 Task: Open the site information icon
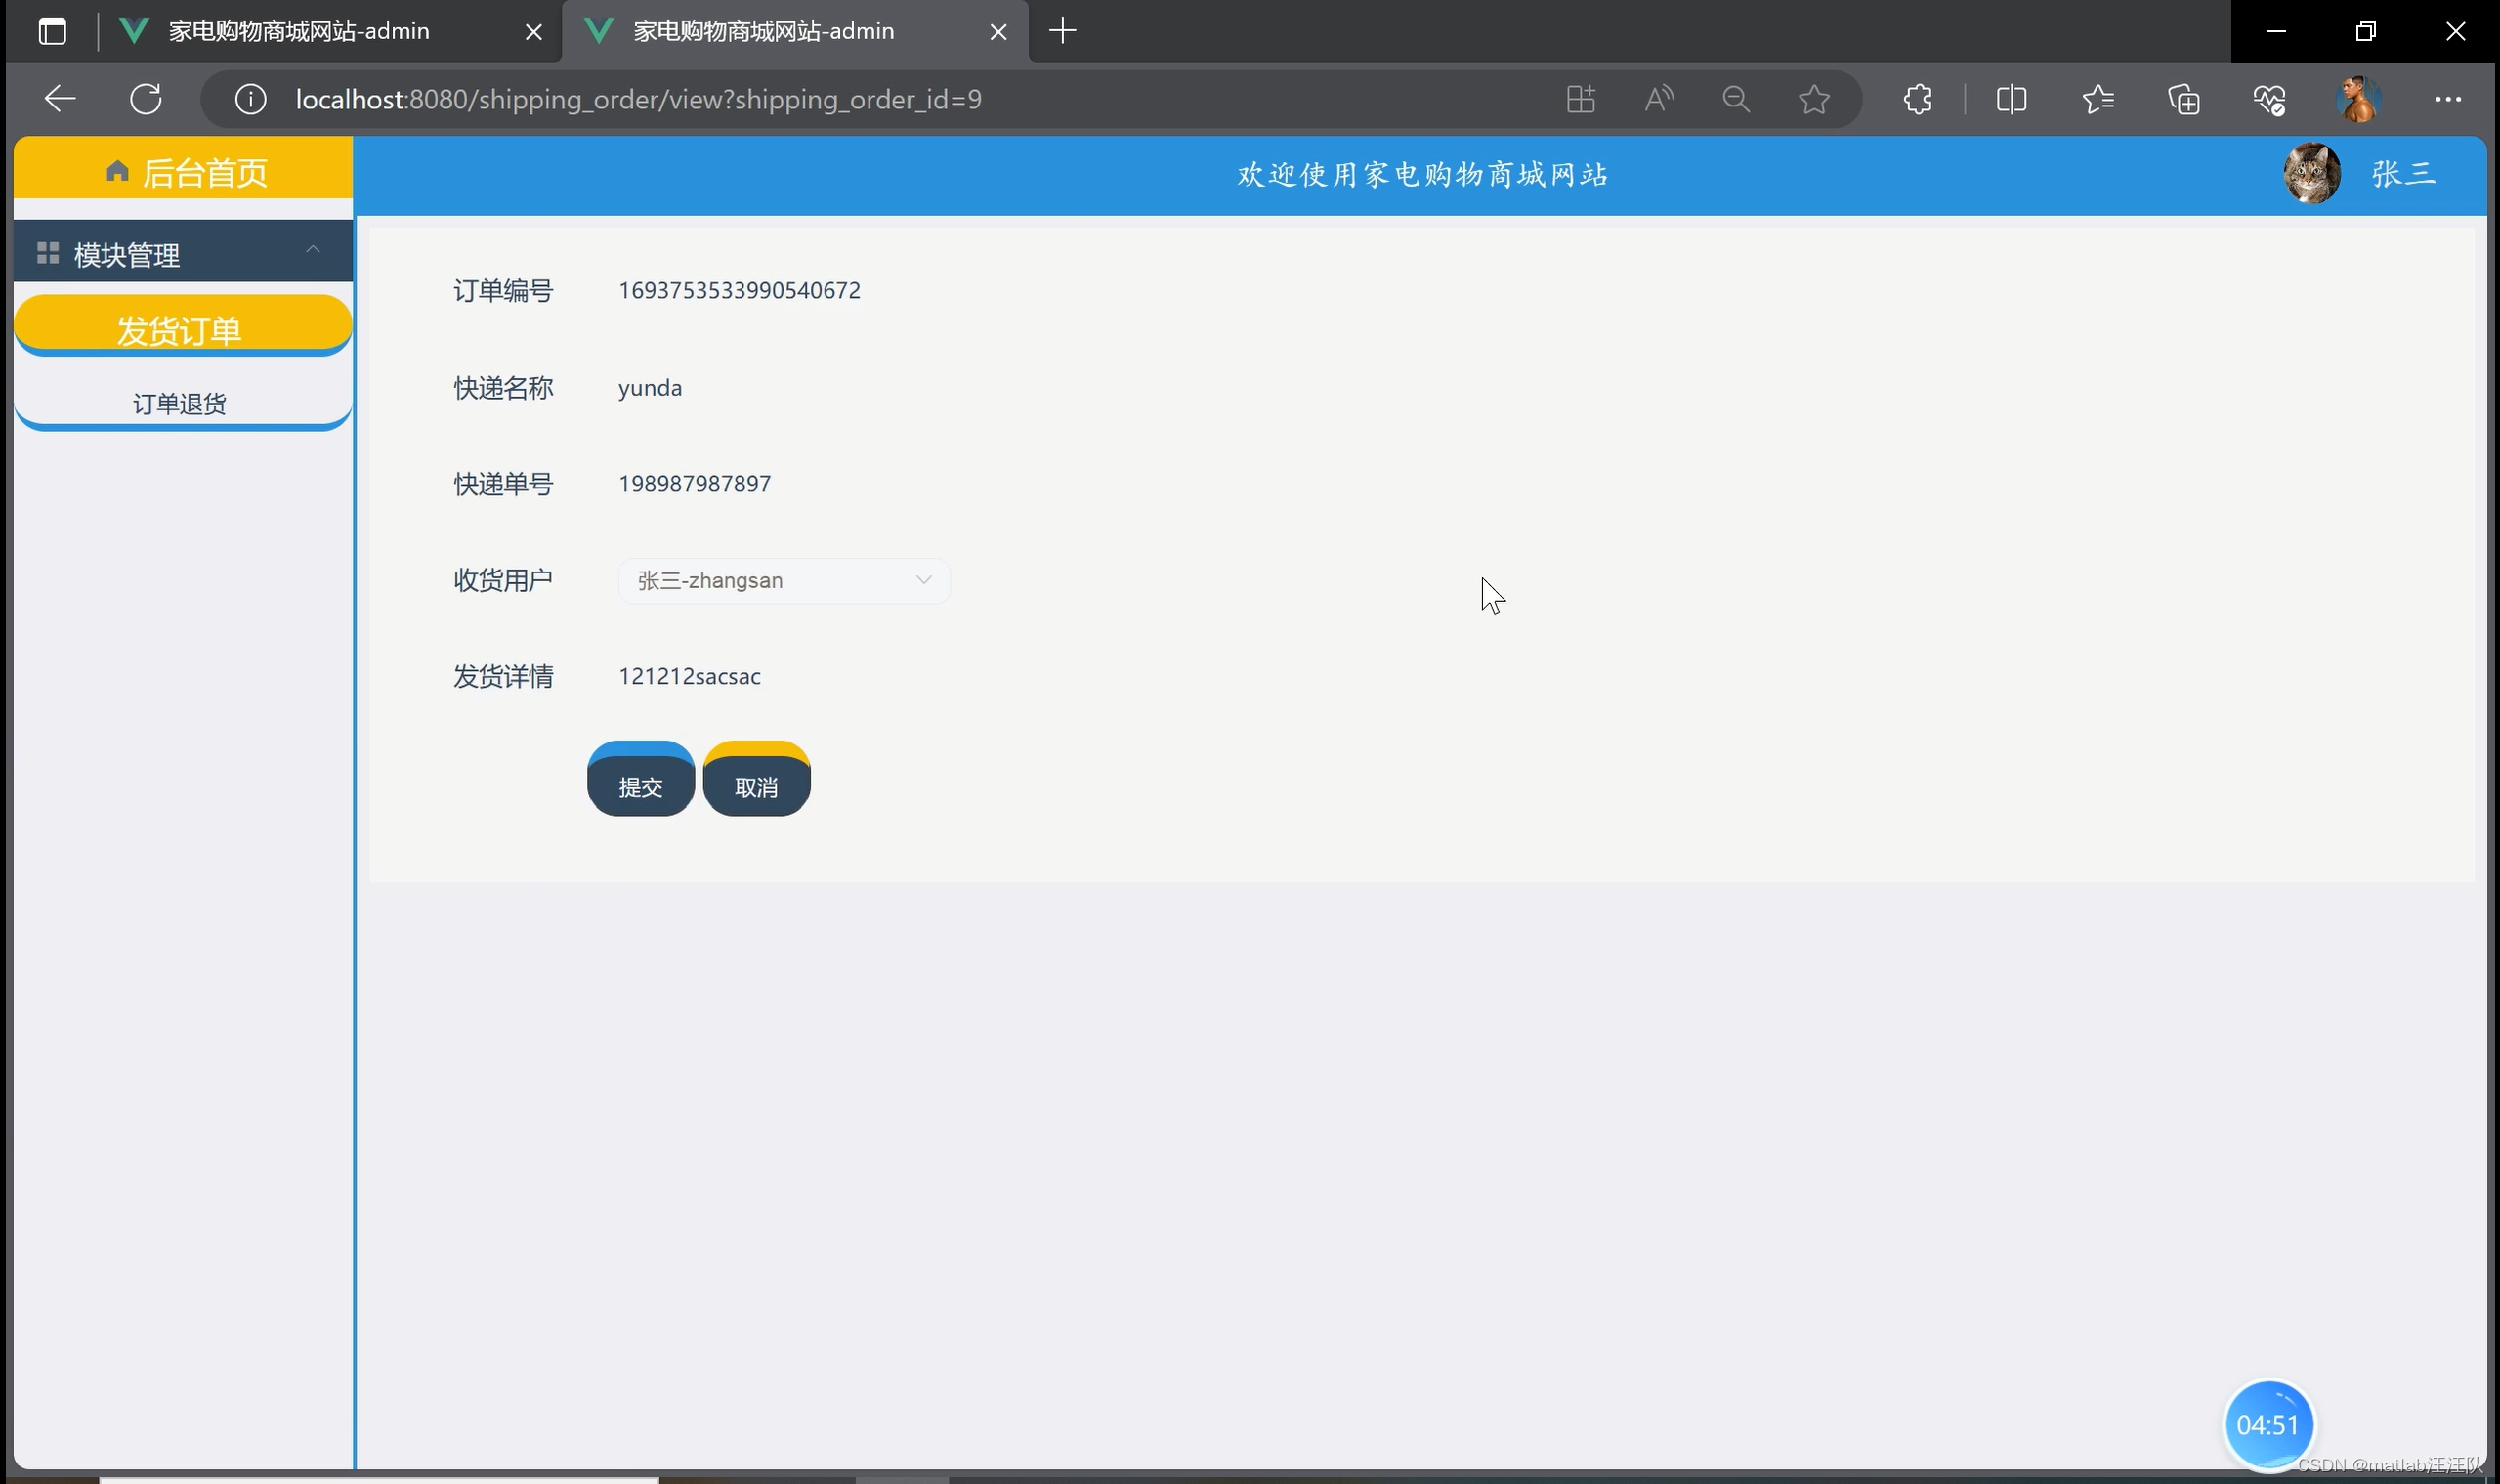[x=250, y=99]
